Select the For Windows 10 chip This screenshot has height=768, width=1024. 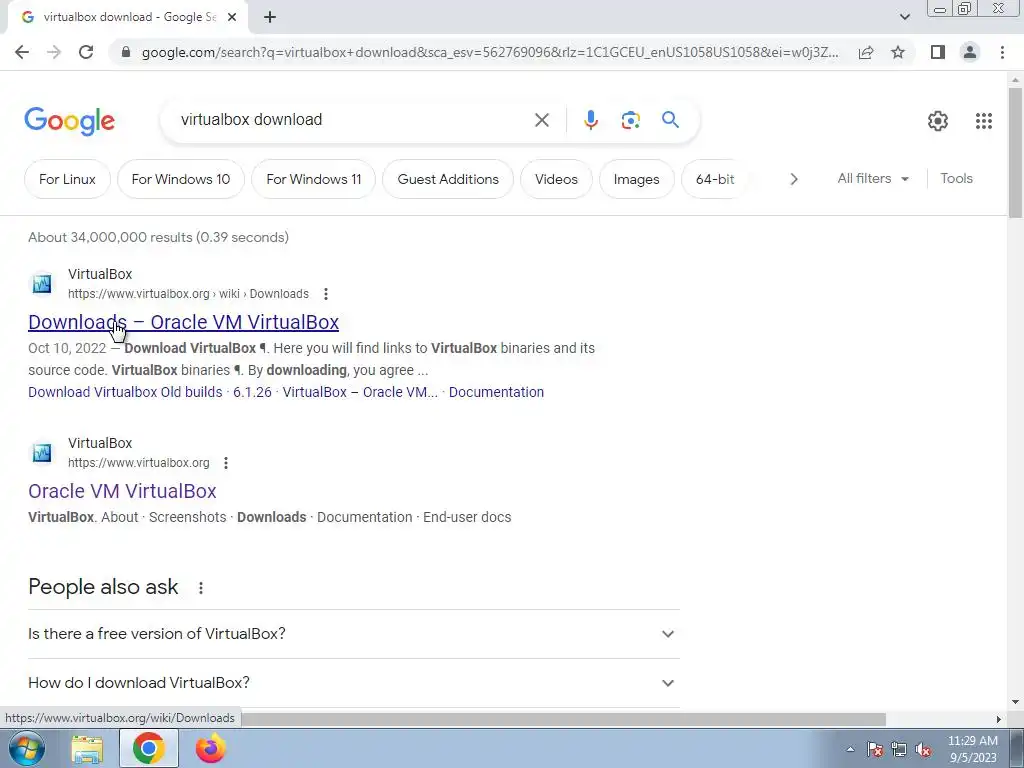click(181, 179)
